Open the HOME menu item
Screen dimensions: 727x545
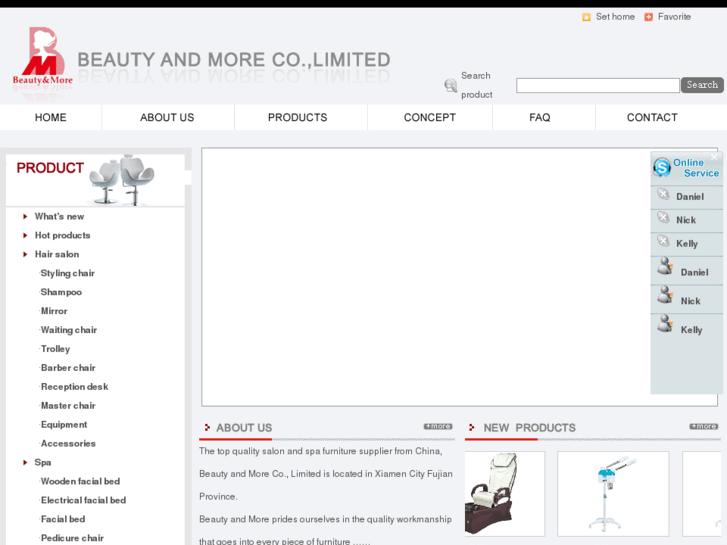click(51, 117)
